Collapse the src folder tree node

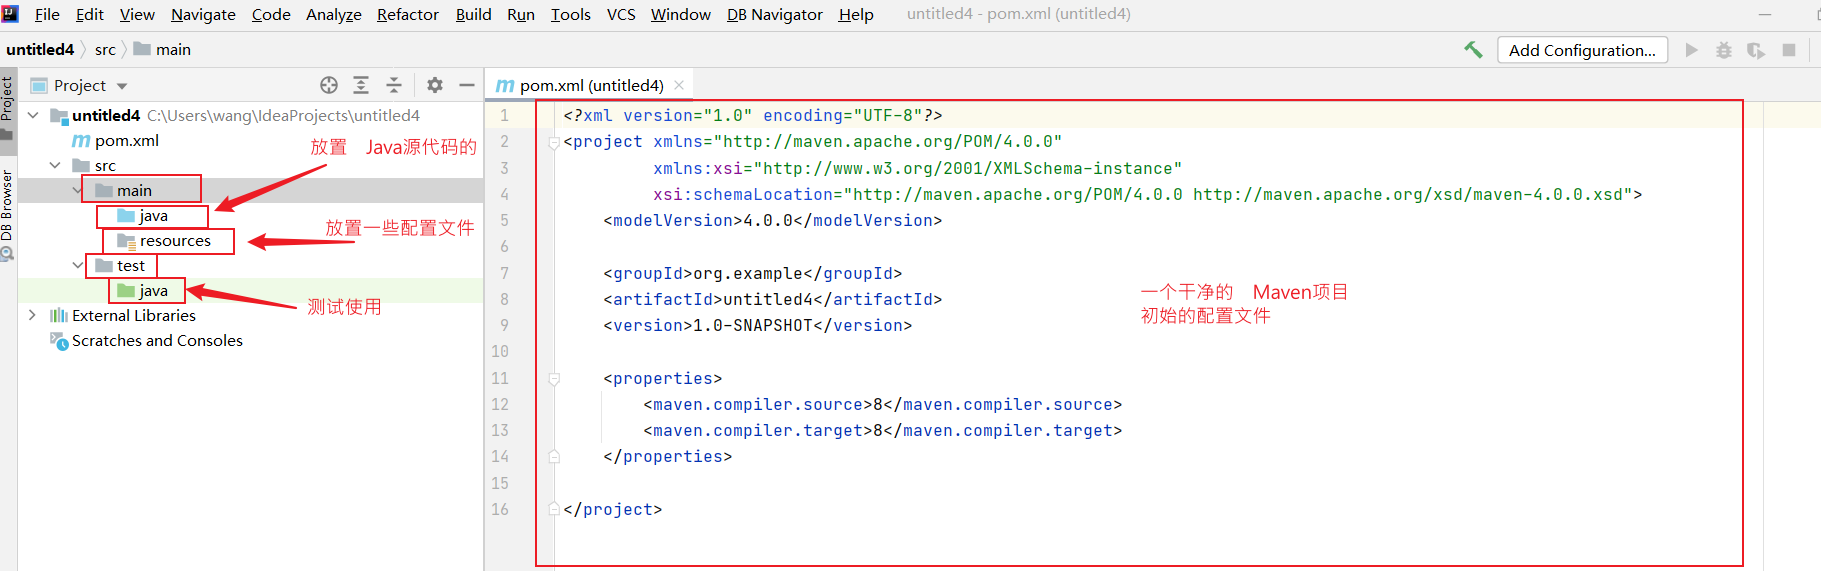coord(55,165)
